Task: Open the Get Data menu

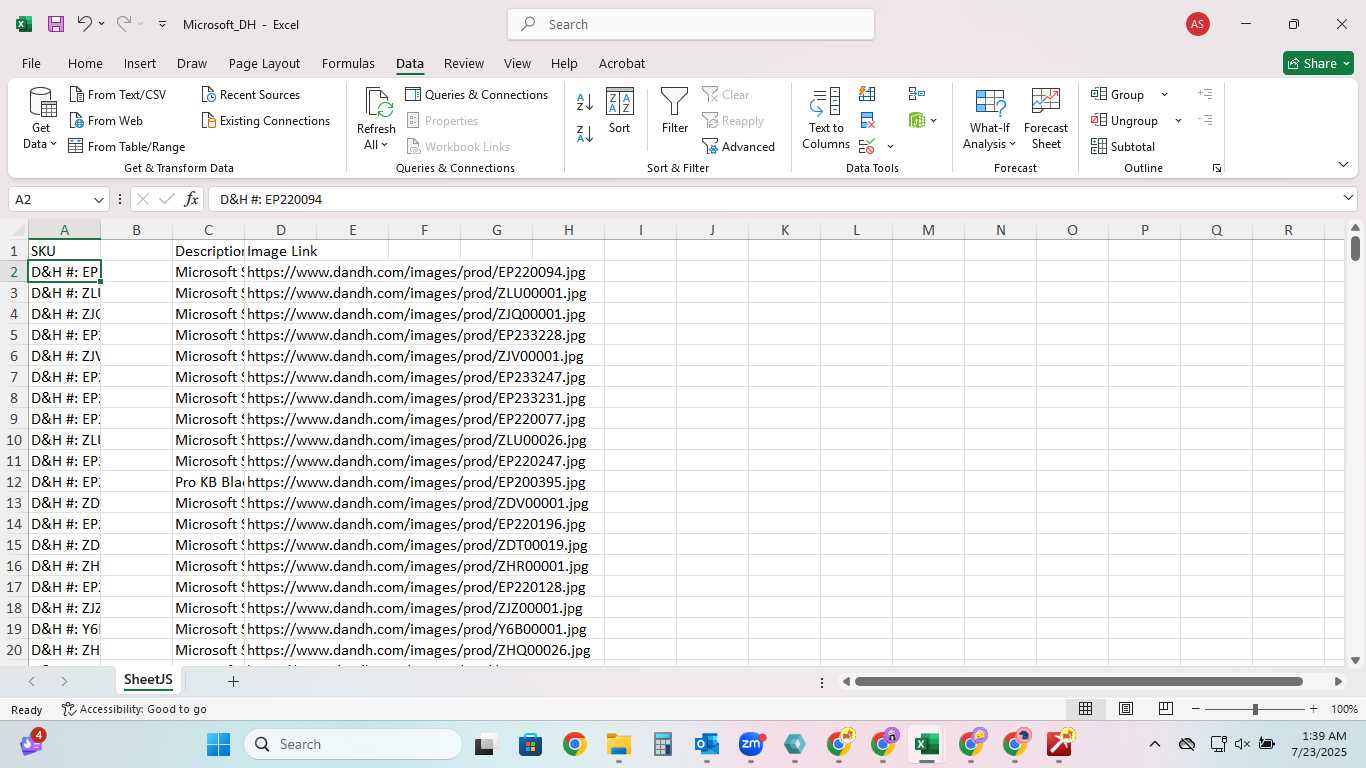Action: [42, 119]
